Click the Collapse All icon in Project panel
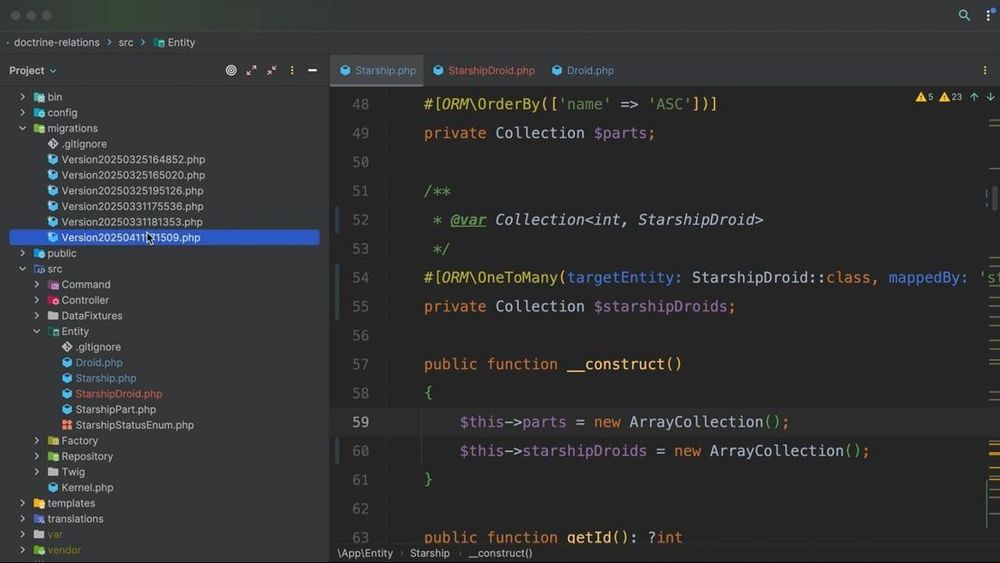Image resolution: width=1000 pixels, height=563 pixels. pos(272,70)
